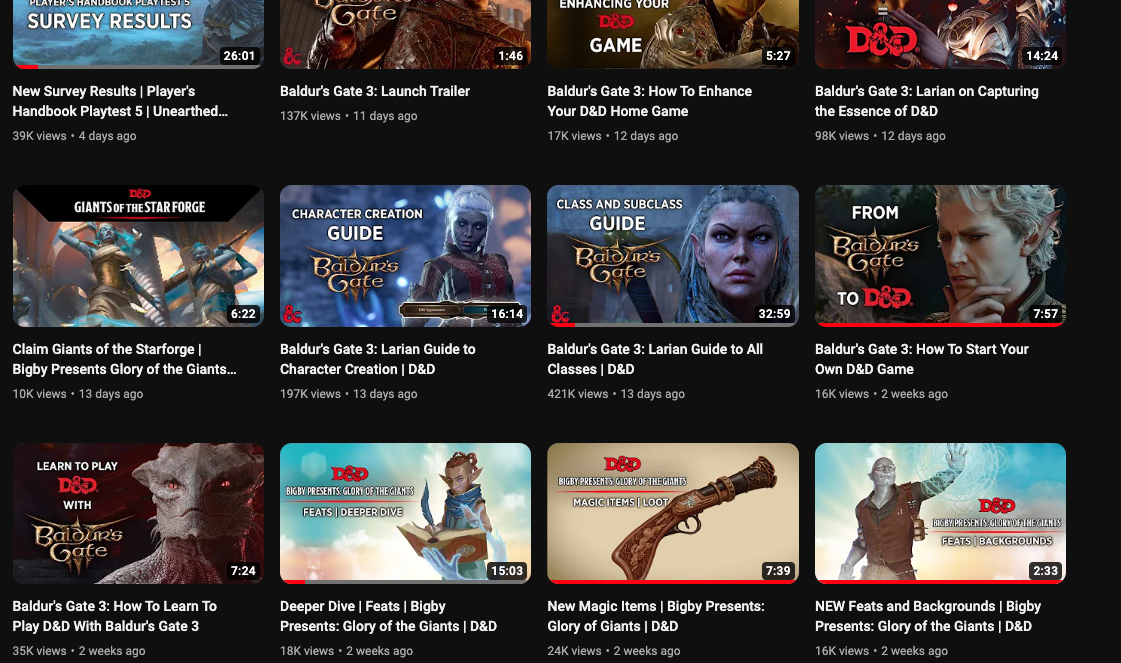
Task: Open the Giants of the Star Forge thumbnail
Action: (138, 255)
